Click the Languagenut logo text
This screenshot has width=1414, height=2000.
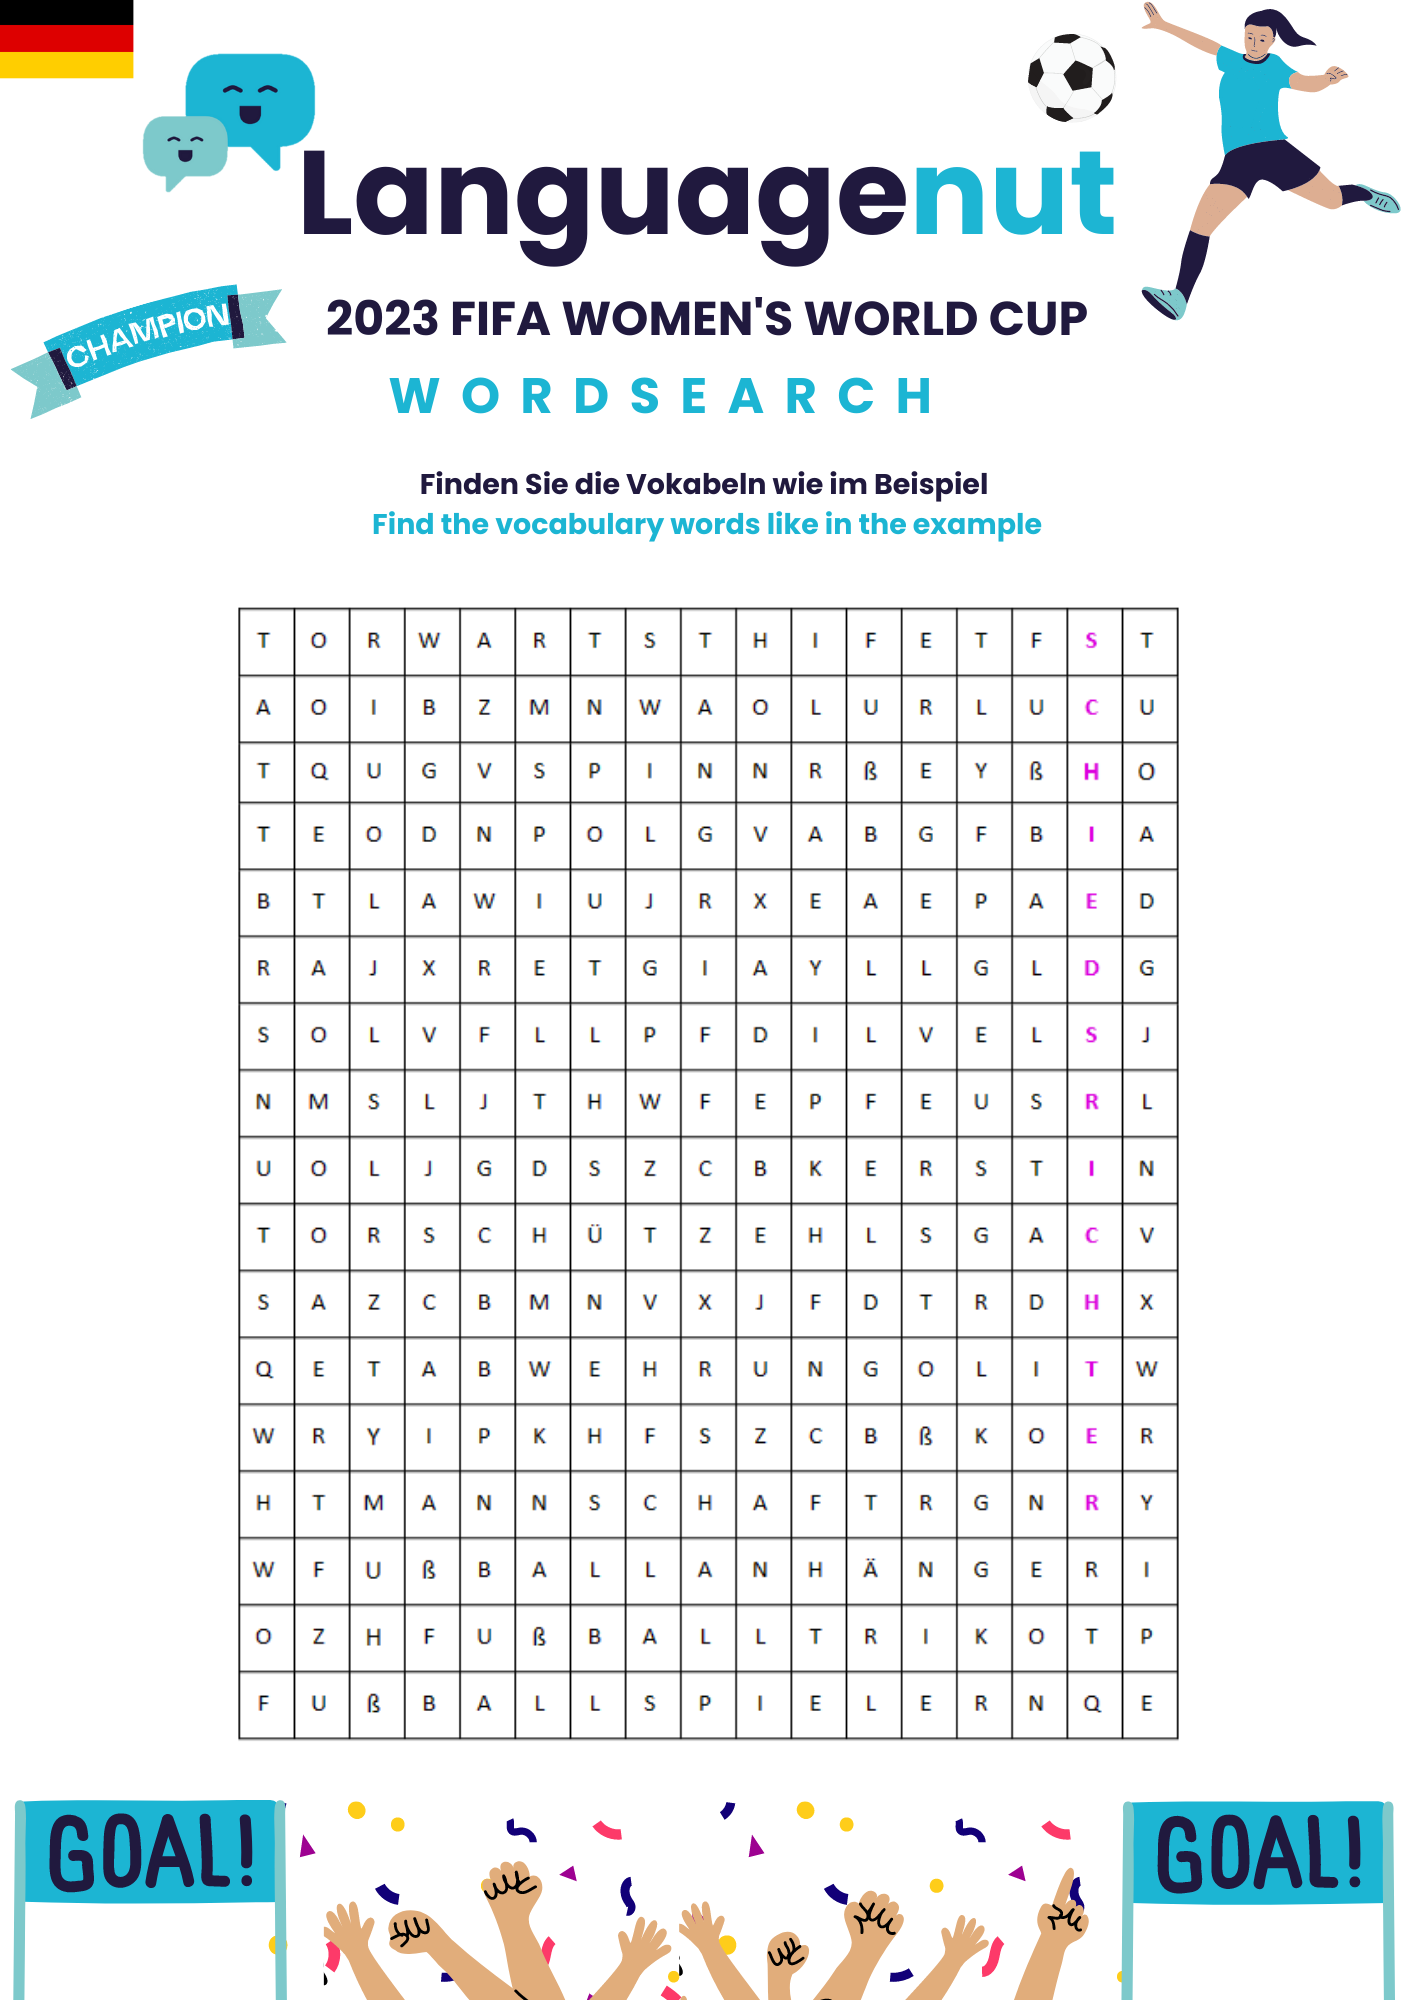pos(707,200)
